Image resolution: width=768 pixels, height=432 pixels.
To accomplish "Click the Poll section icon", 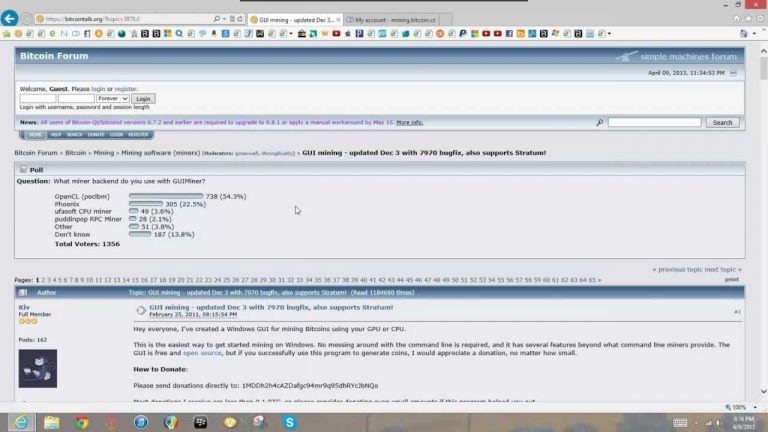I will [x=23, y=169].
